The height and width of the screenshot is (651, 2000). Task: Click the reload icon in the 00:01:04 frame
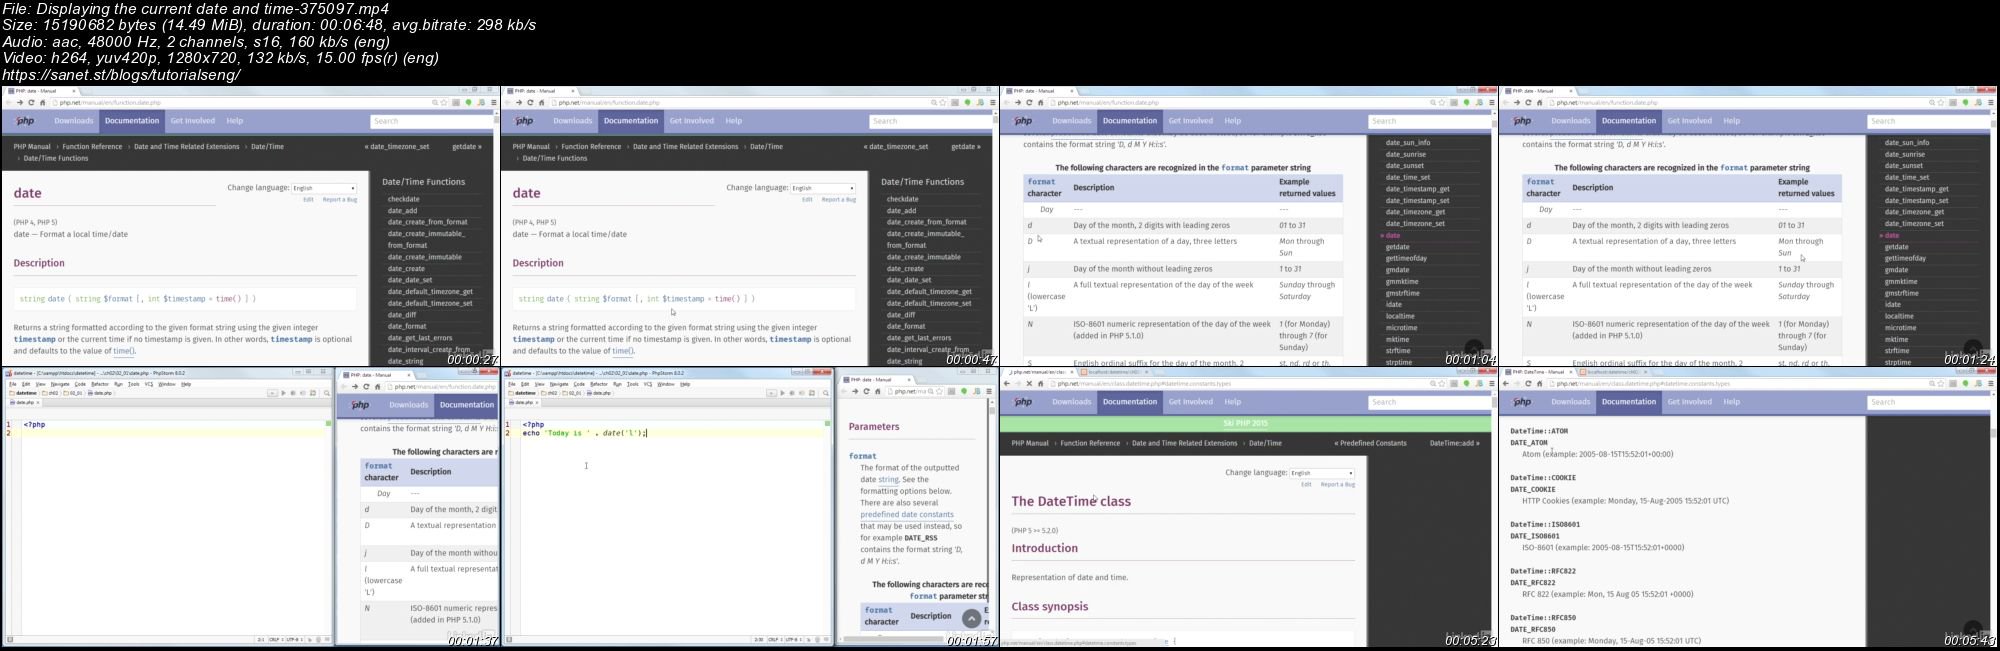(1029, 102)
